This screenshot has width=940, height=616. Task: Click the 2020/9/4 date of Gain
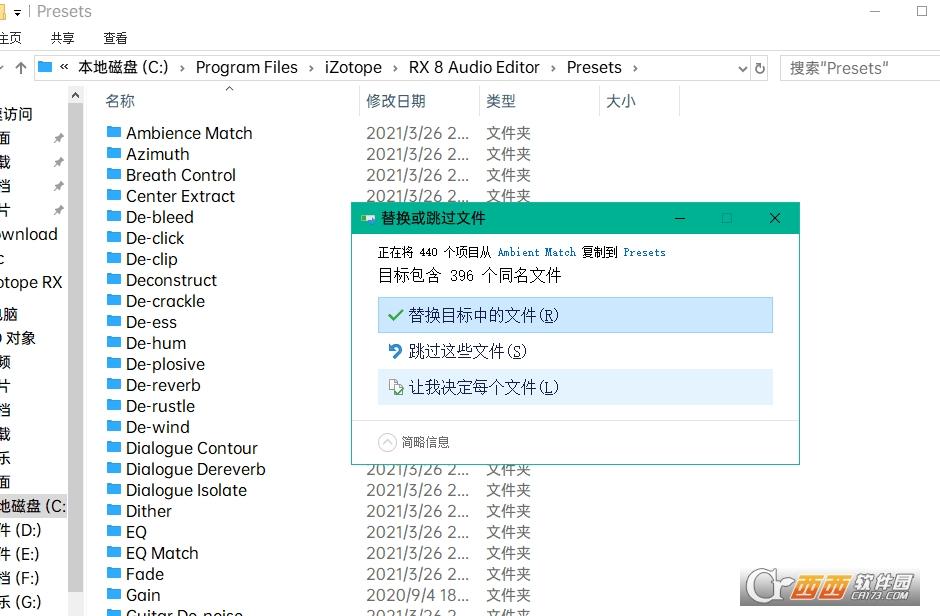(x=417, y=595)
